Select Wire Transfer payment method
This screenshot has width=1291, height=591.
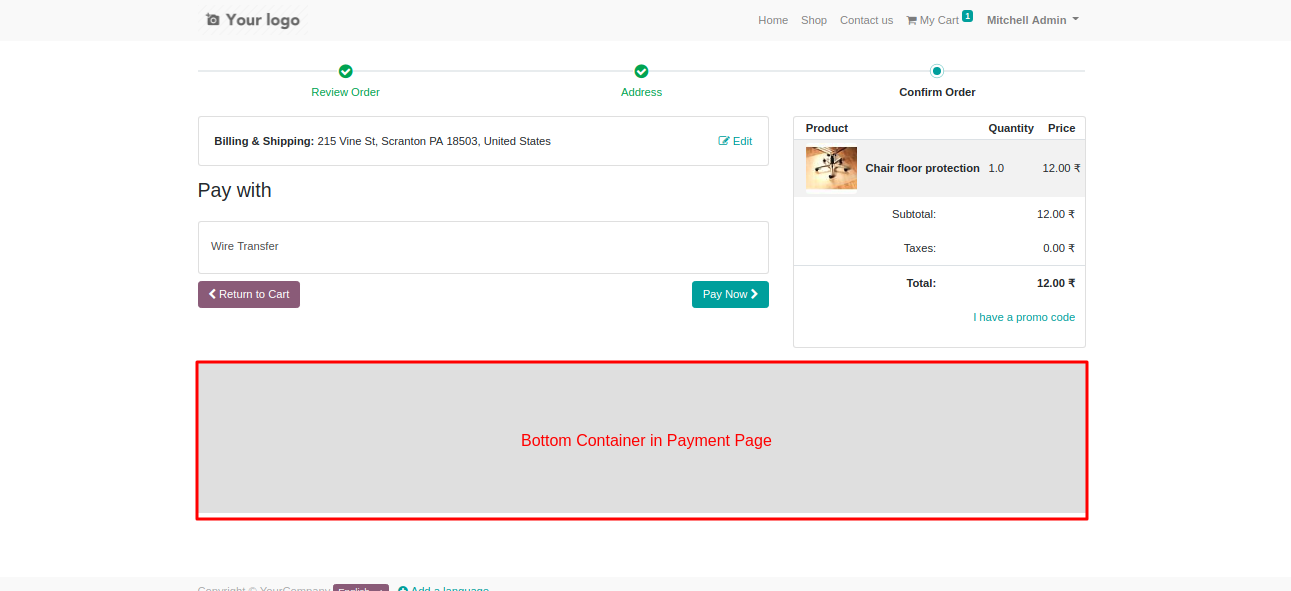(245, 246)
